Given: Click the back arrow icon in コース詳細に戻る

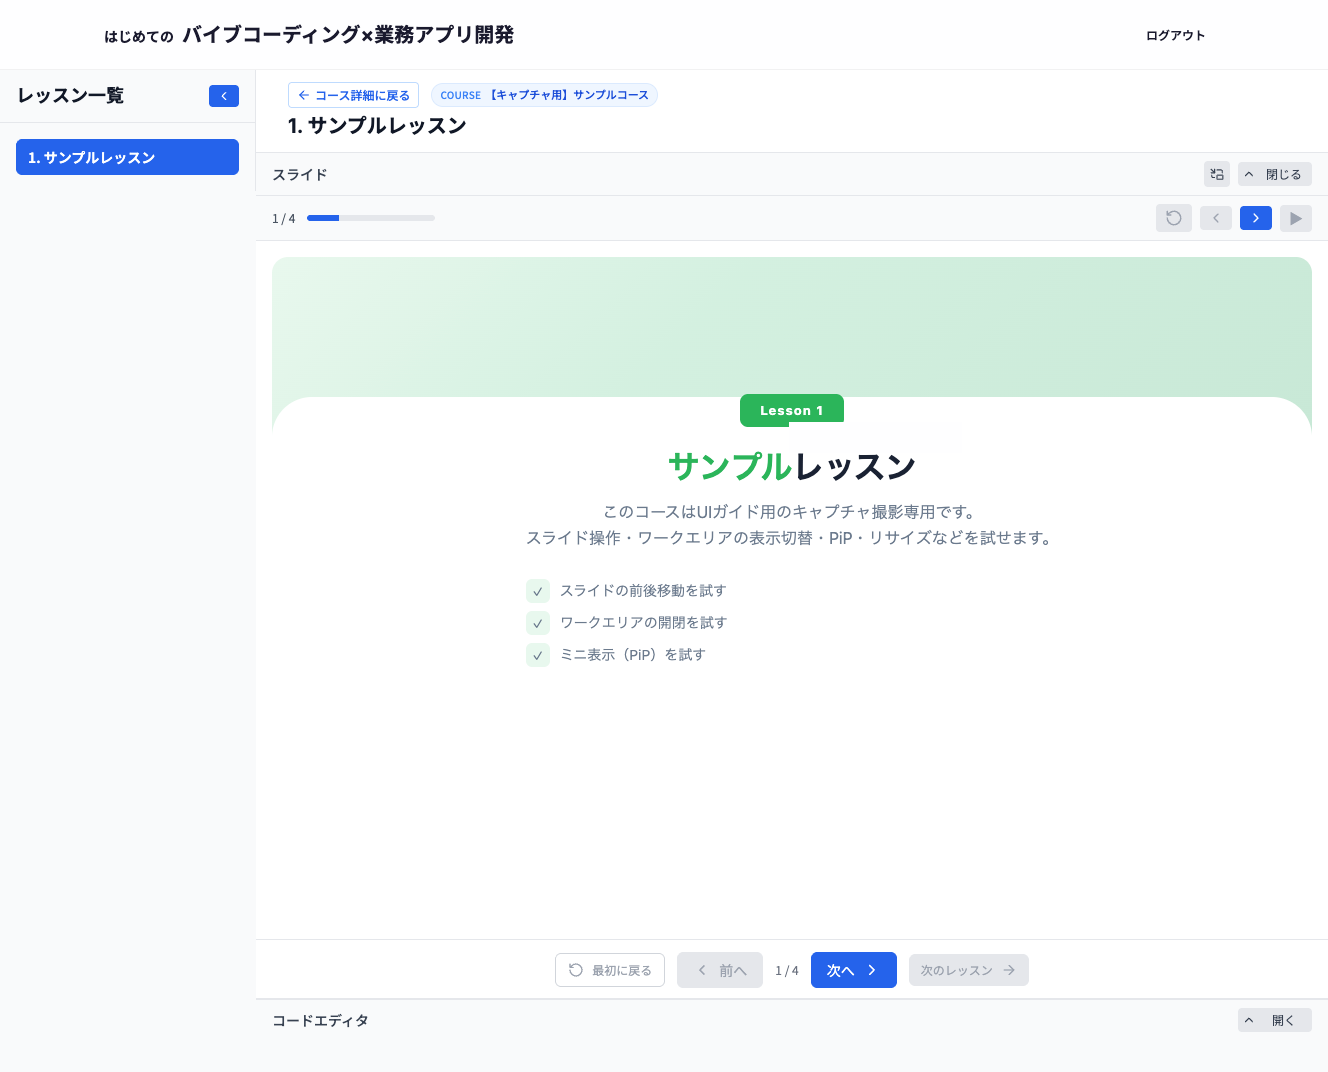Looking at the screenshot, I should [x=303, y=94].
